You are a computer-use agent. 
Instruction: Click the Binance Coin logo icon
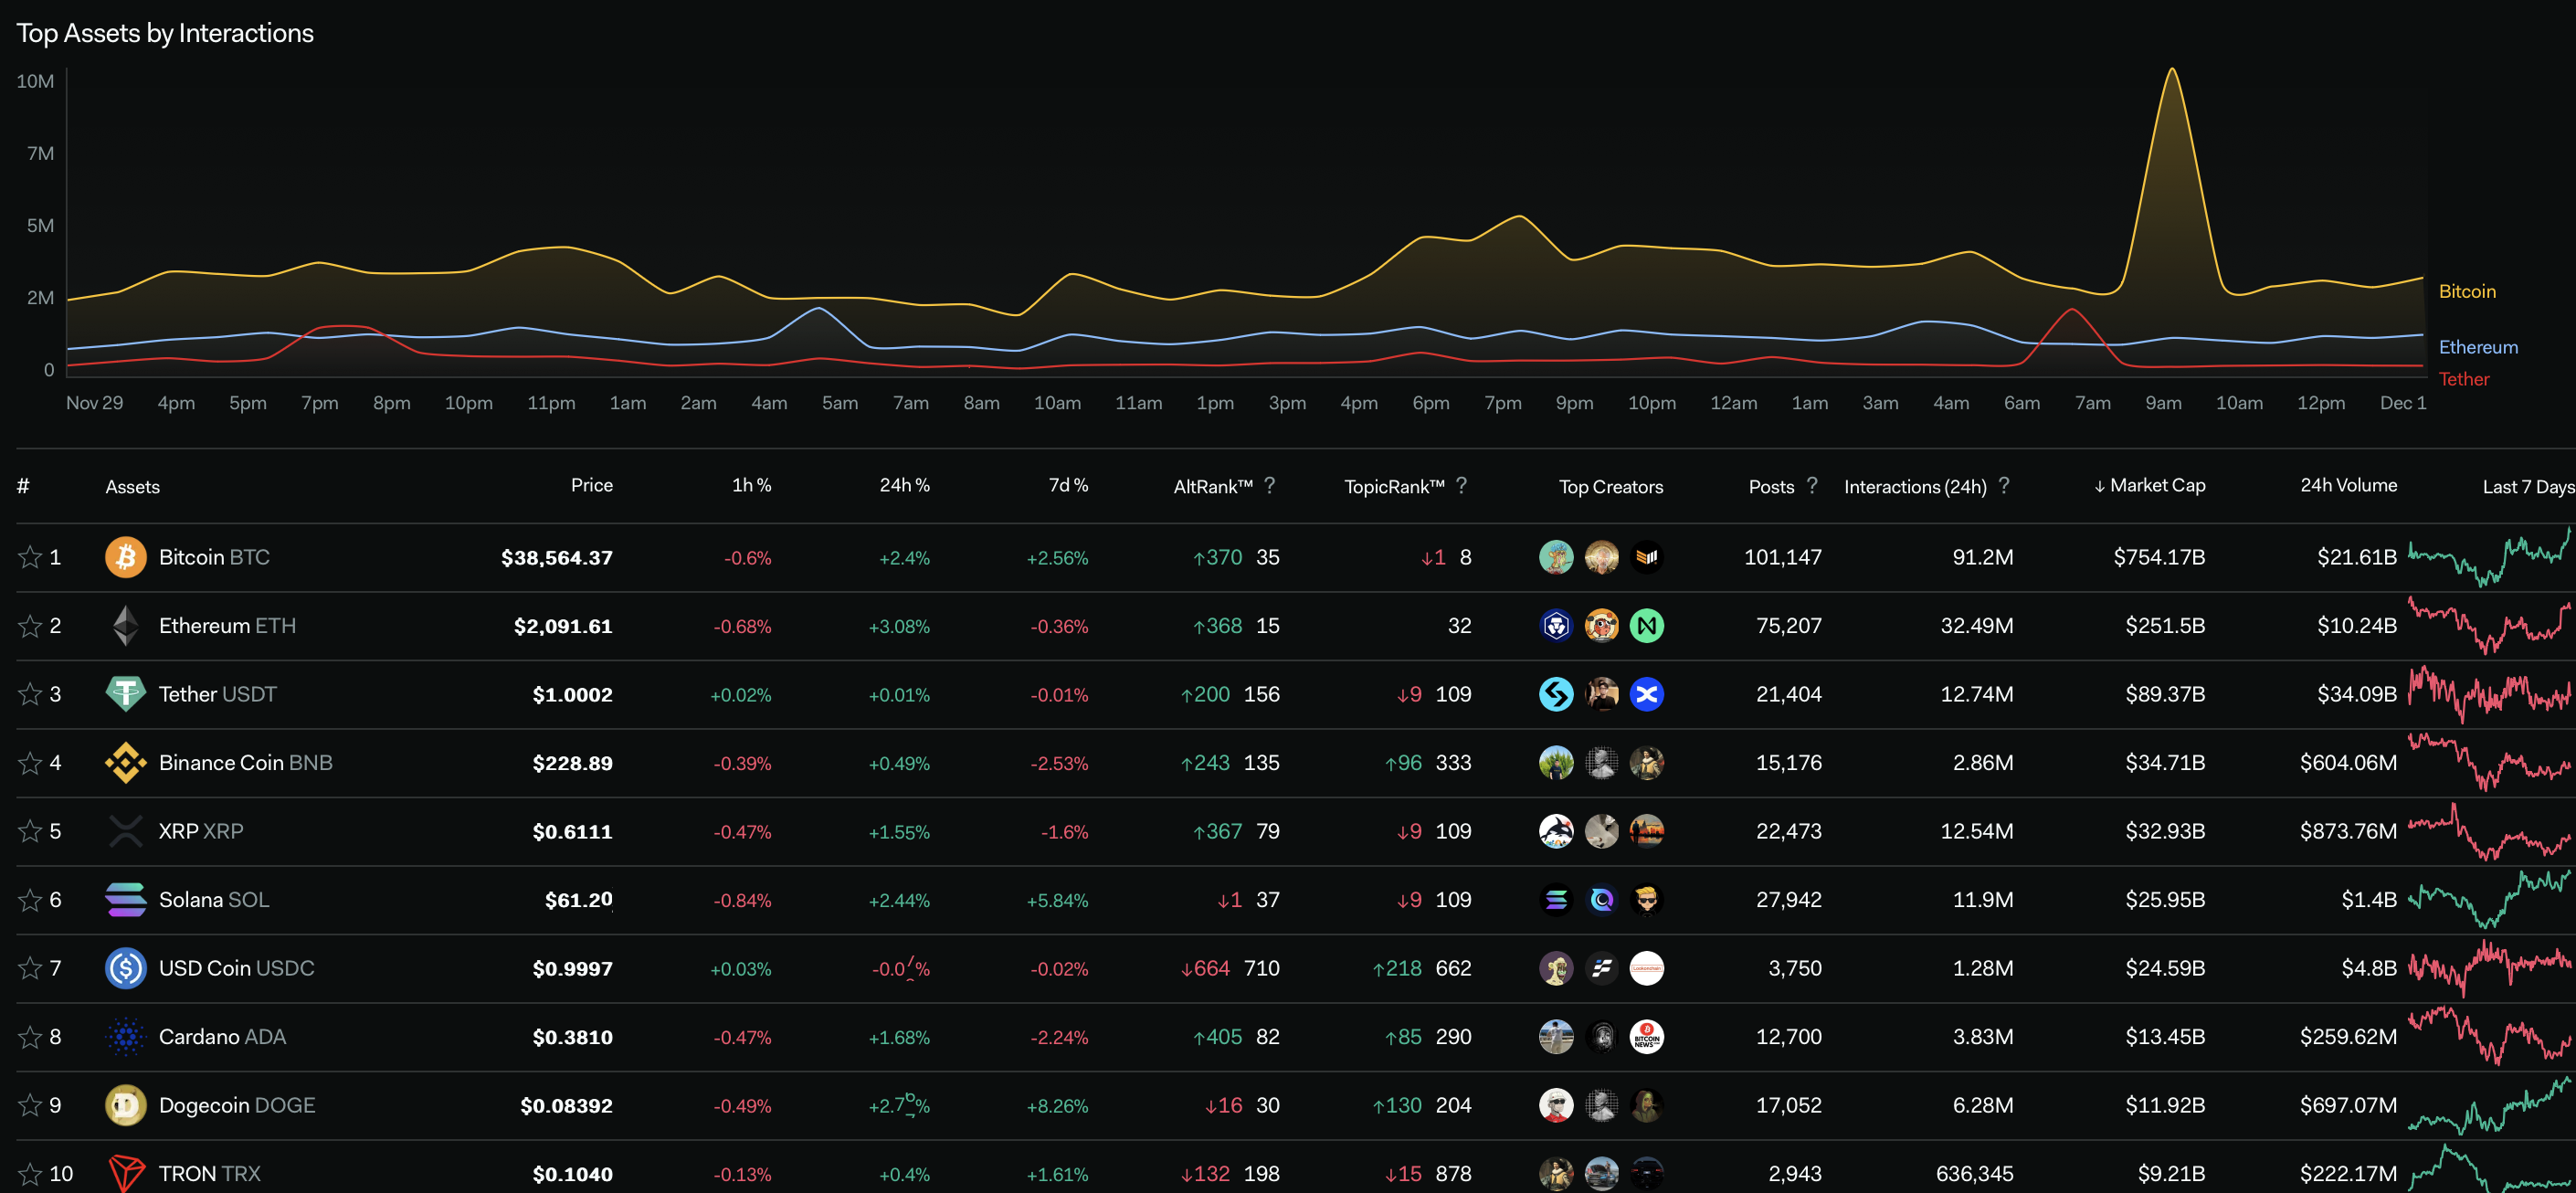coord(126,763)
